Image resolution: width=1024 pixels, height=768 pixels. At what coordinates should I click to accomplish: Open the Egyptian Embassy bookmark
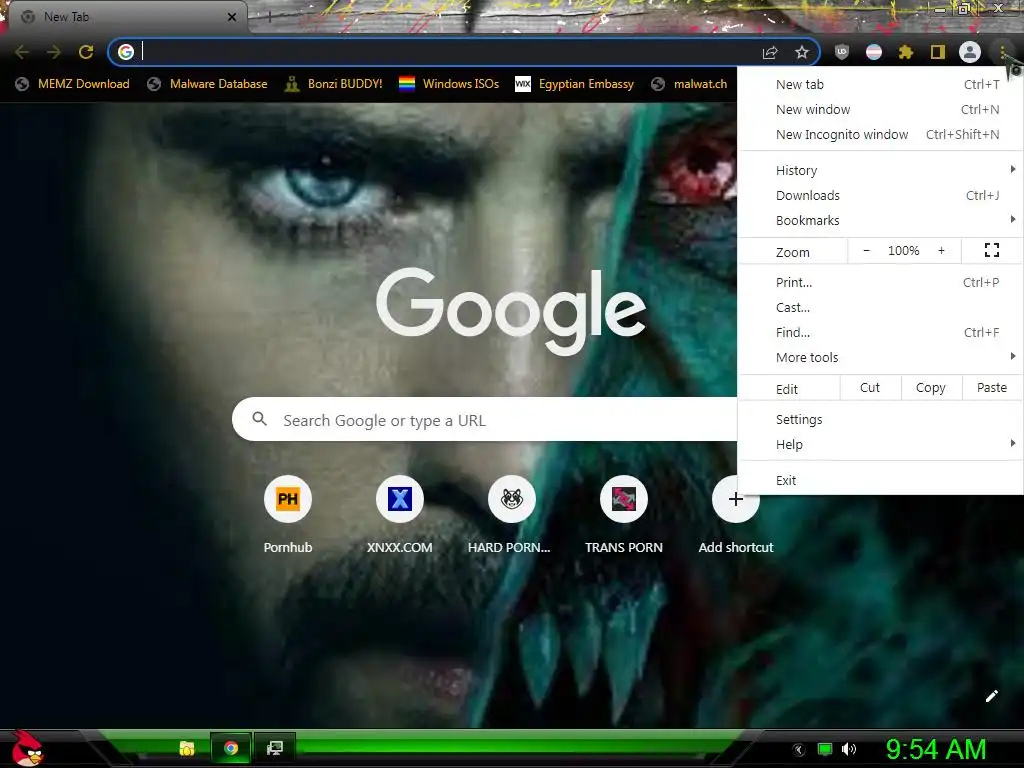pyautogui.click(x=574, y=84)
